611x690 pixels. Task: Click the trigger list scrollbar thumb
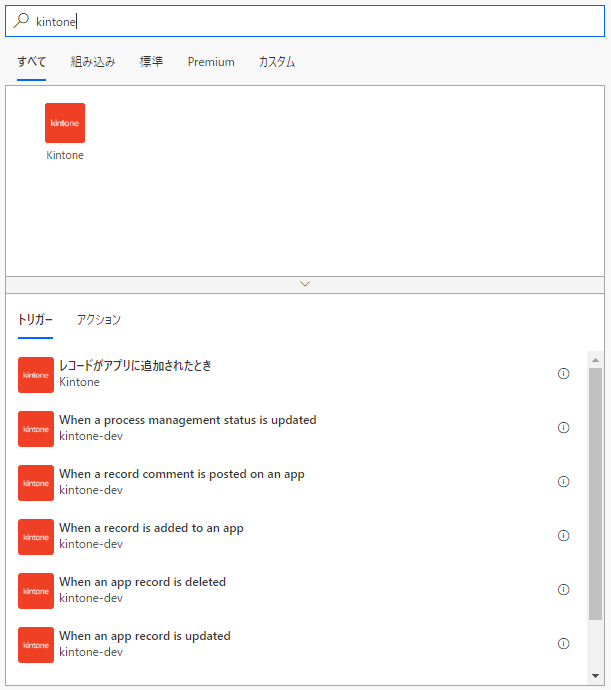pyautogui.click(x=596, y=494)
